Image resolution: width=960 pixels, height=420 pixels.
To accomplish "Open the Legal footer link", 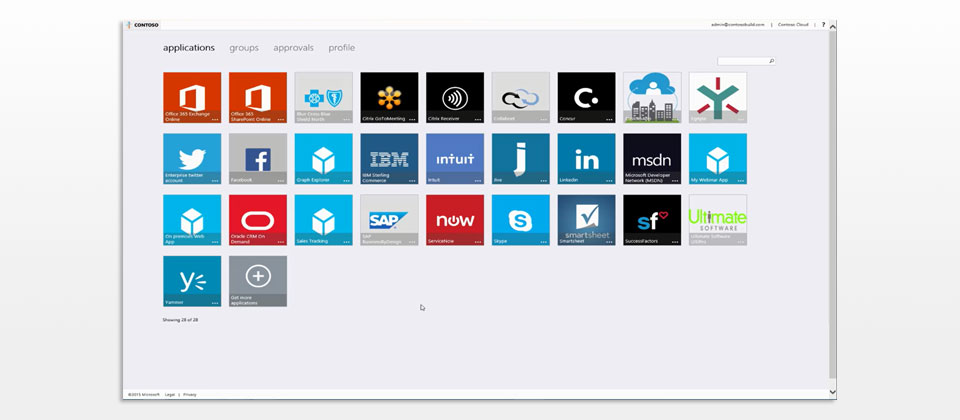I will point(170,395).
